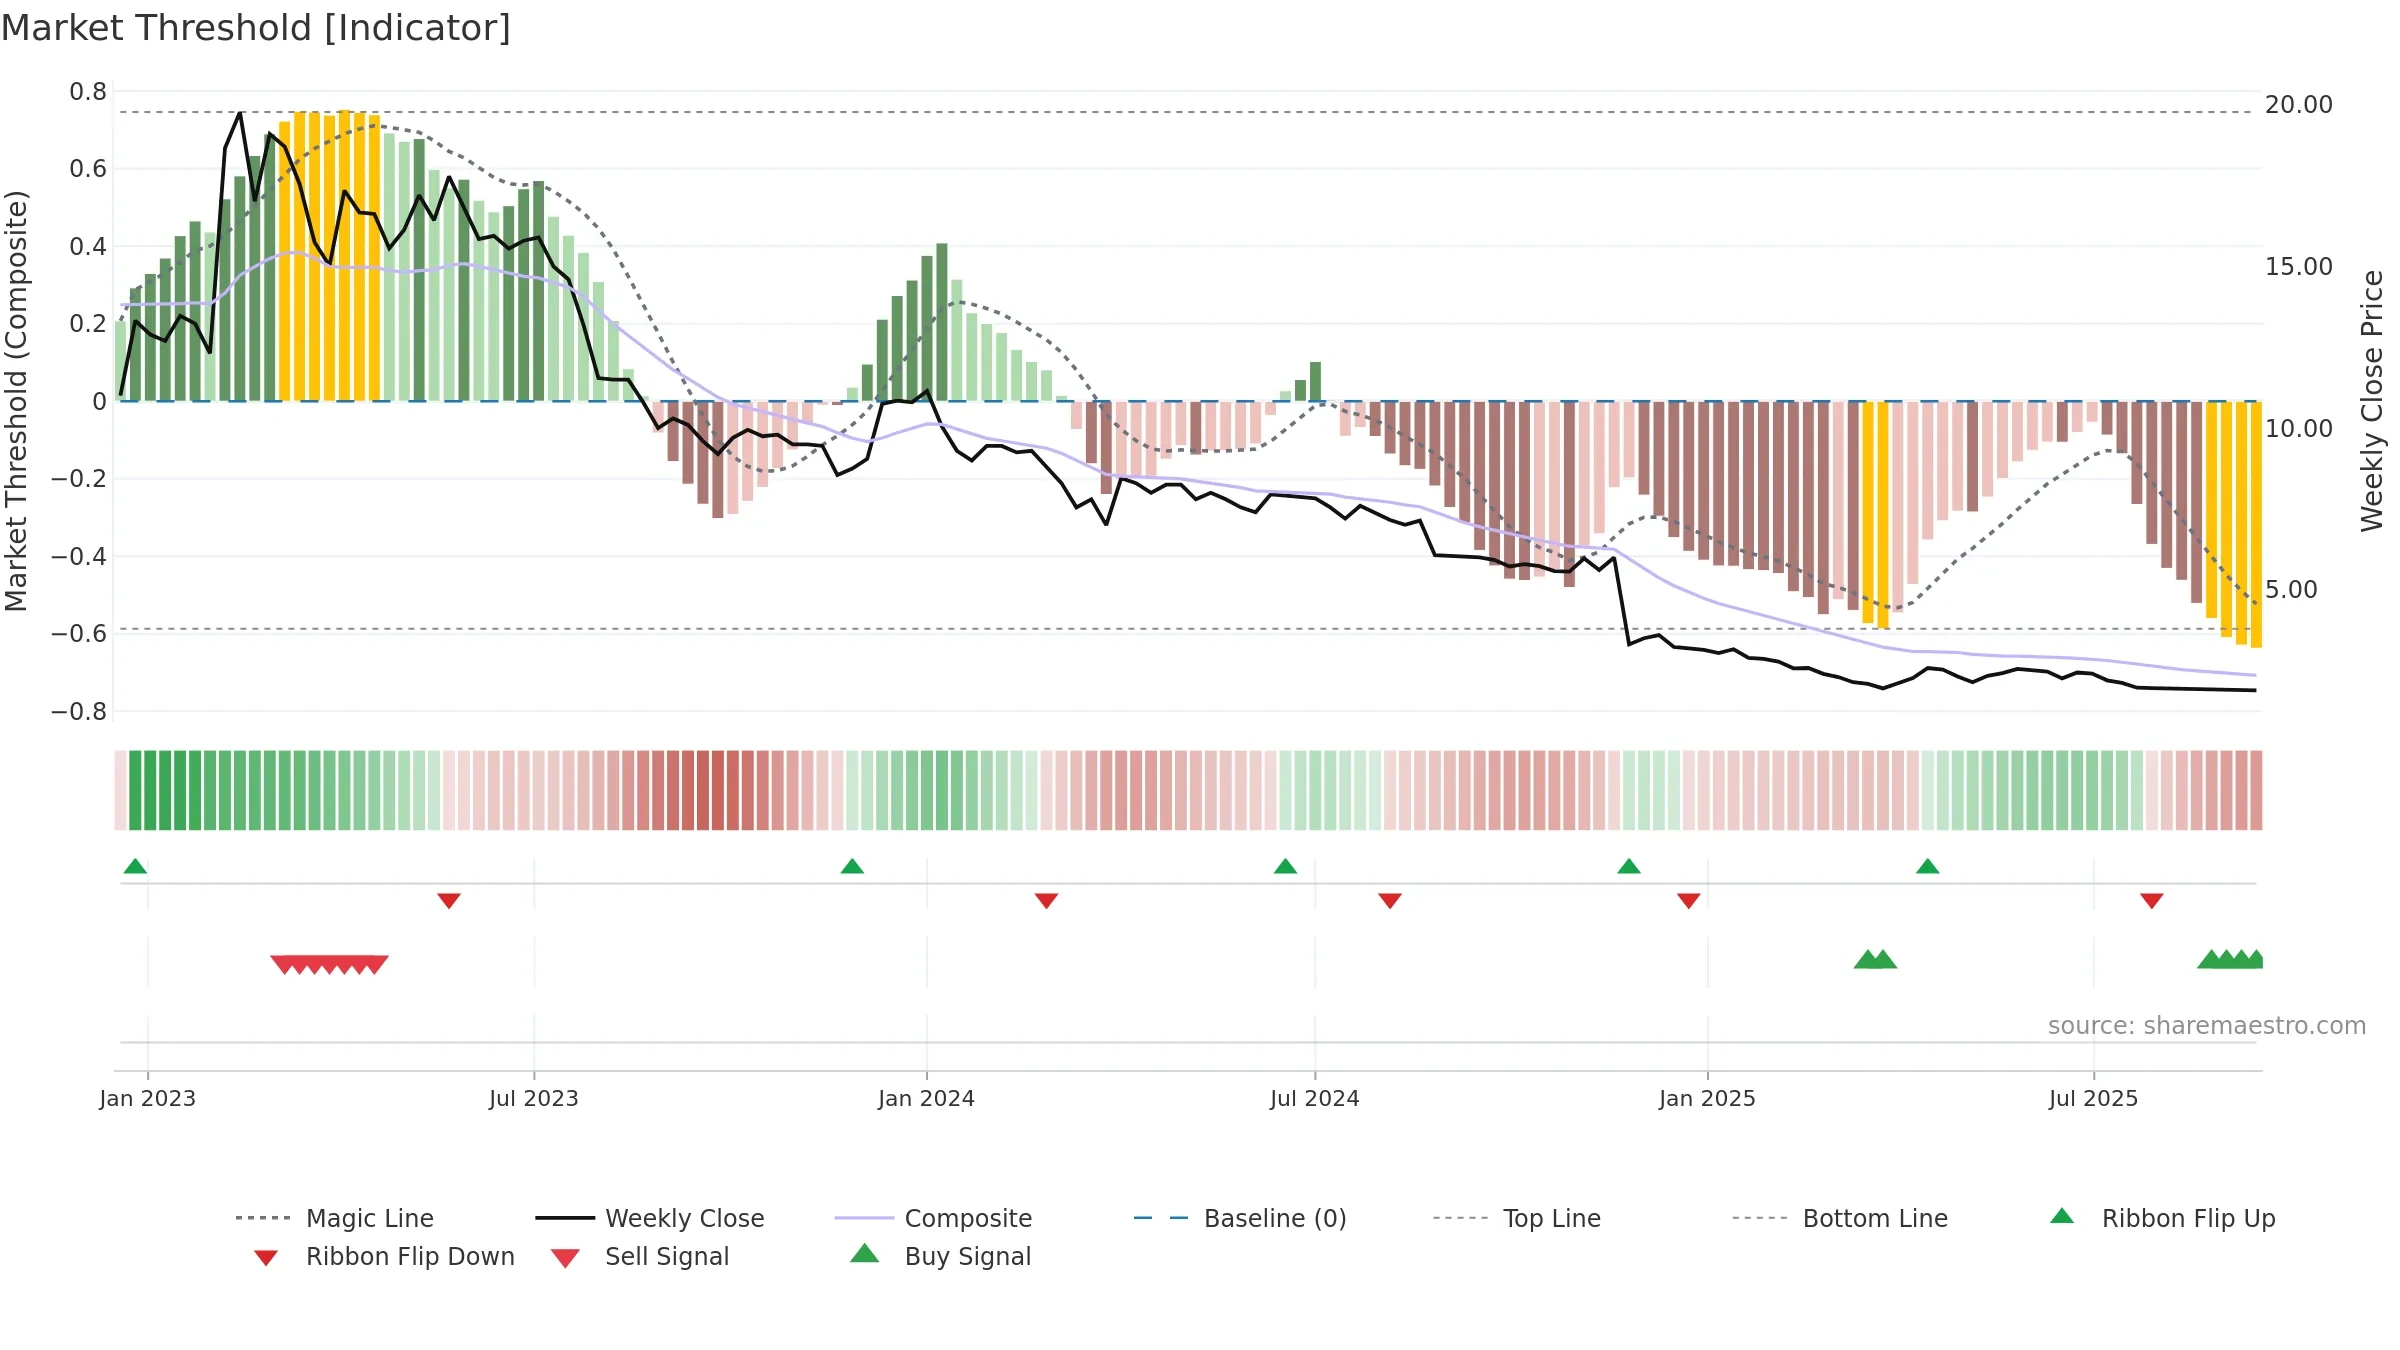
Task: Click the red triangle icon beside Sell Signal
Action: pos(565,1258)
